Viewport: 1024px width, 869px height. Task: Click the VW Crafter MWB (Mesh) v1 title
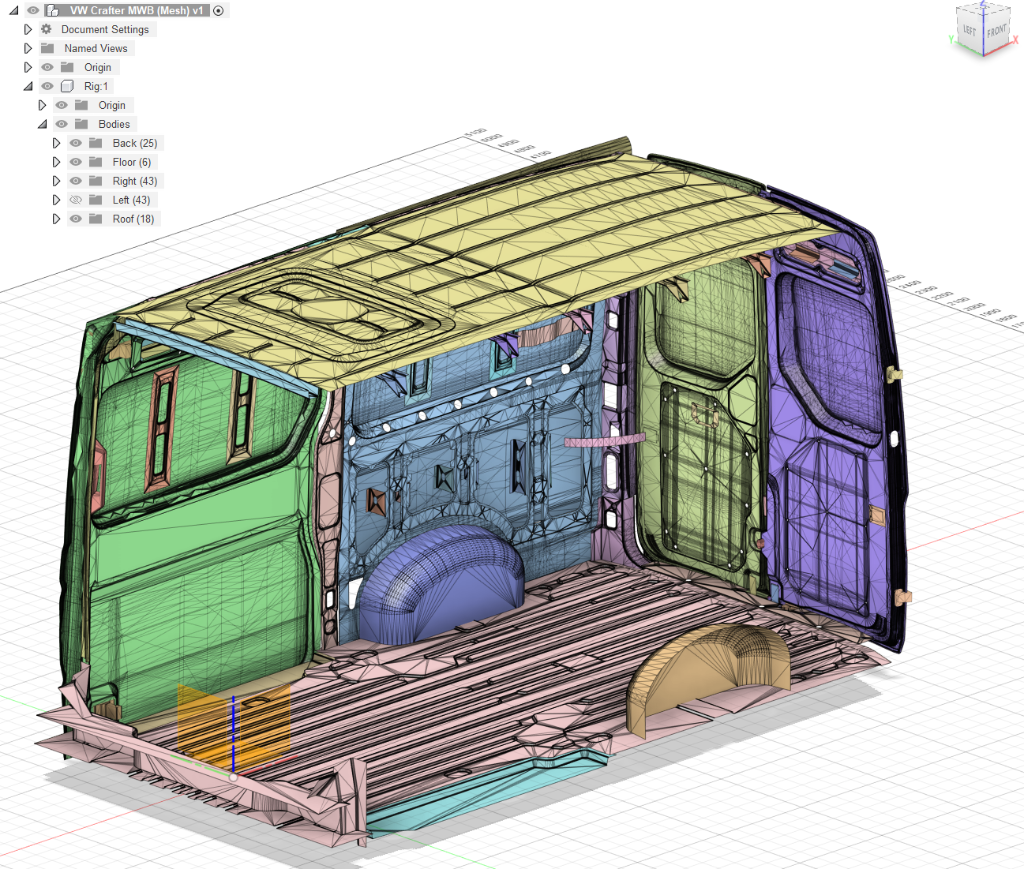(x=139, y=10)
